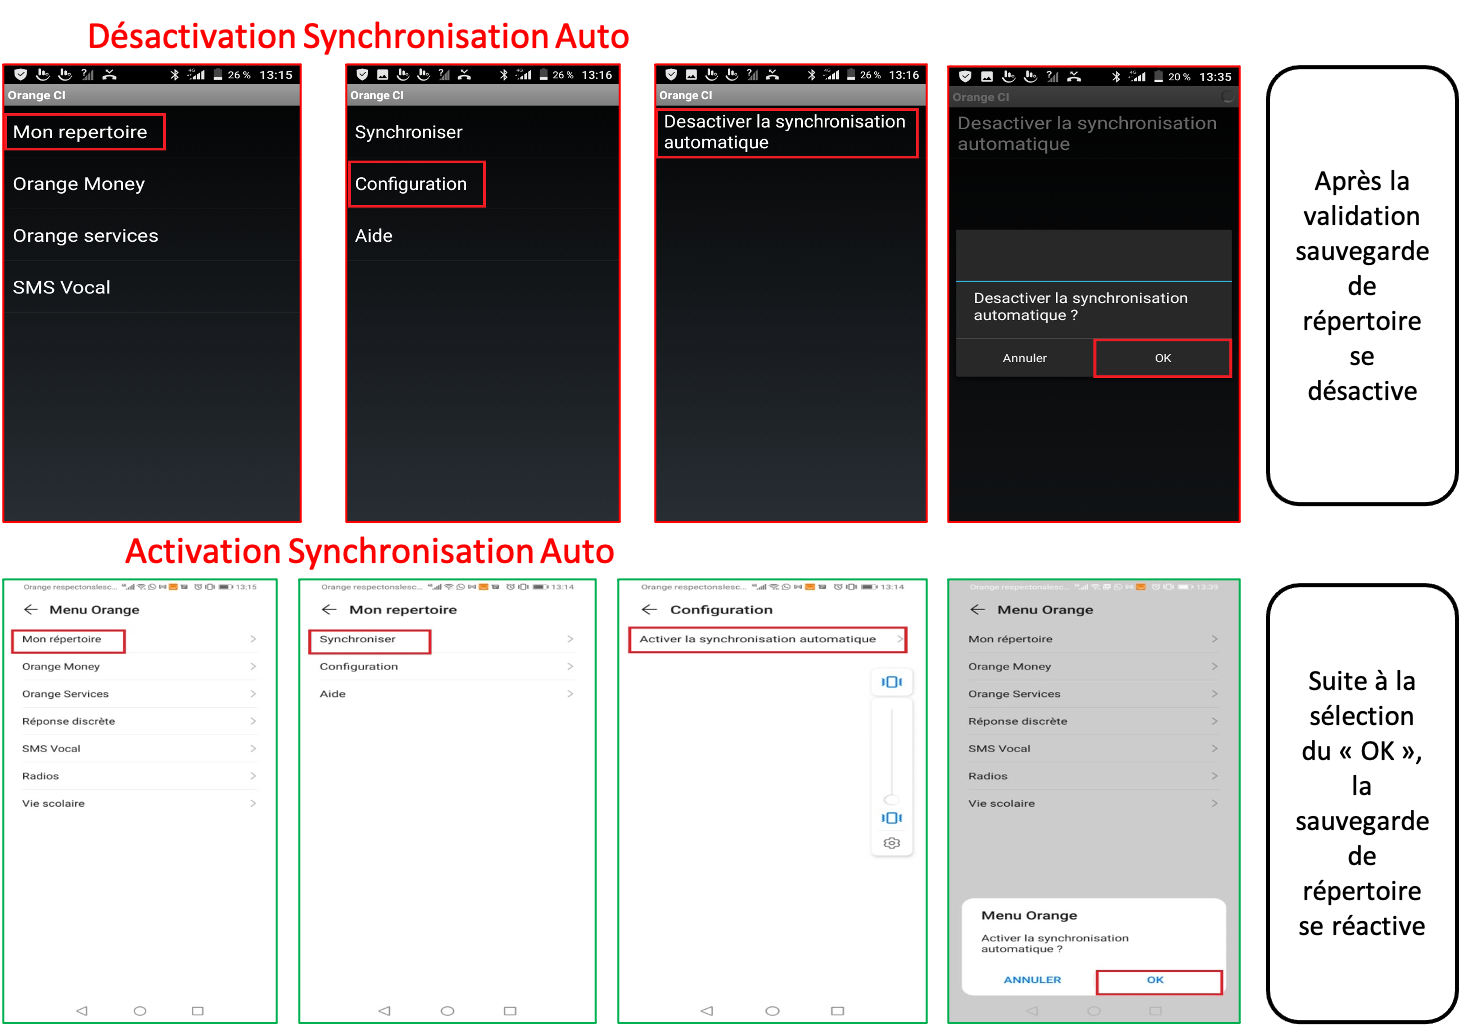Tap Réponse discrète on dimmed Menu Orange screen
Image resolution: width=1460 pixels, height=1025 pixels.
pos(1018,721)
